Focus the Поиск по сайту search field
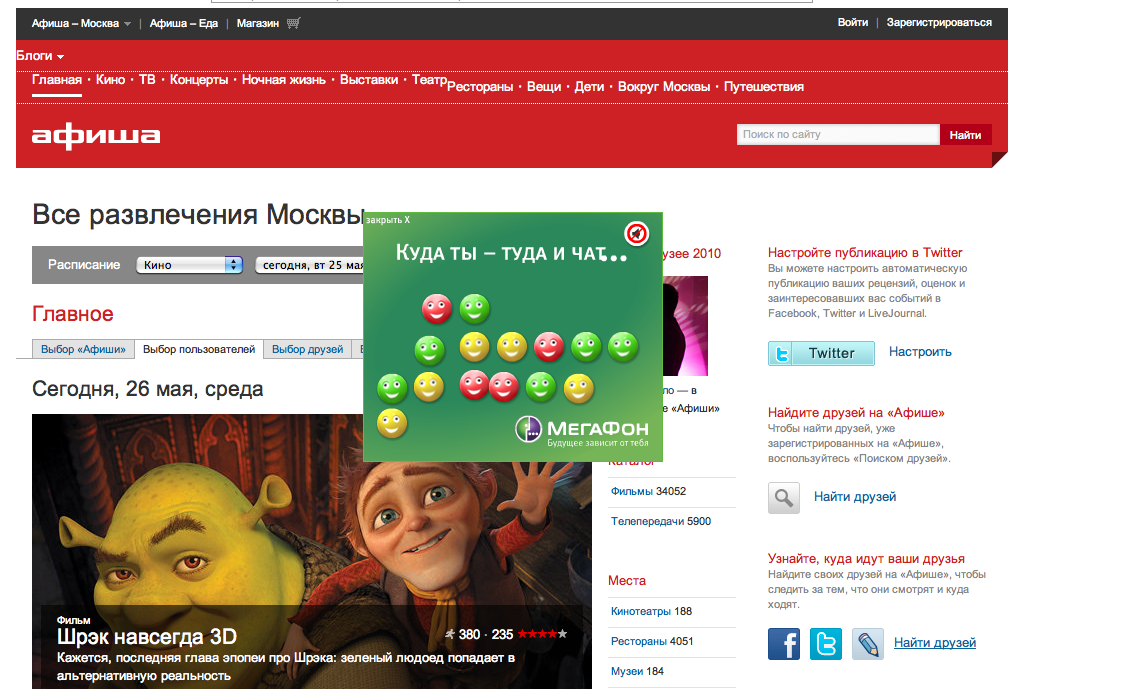The width and height of the screenshot is (1136, 689). (x=838, y=135)
